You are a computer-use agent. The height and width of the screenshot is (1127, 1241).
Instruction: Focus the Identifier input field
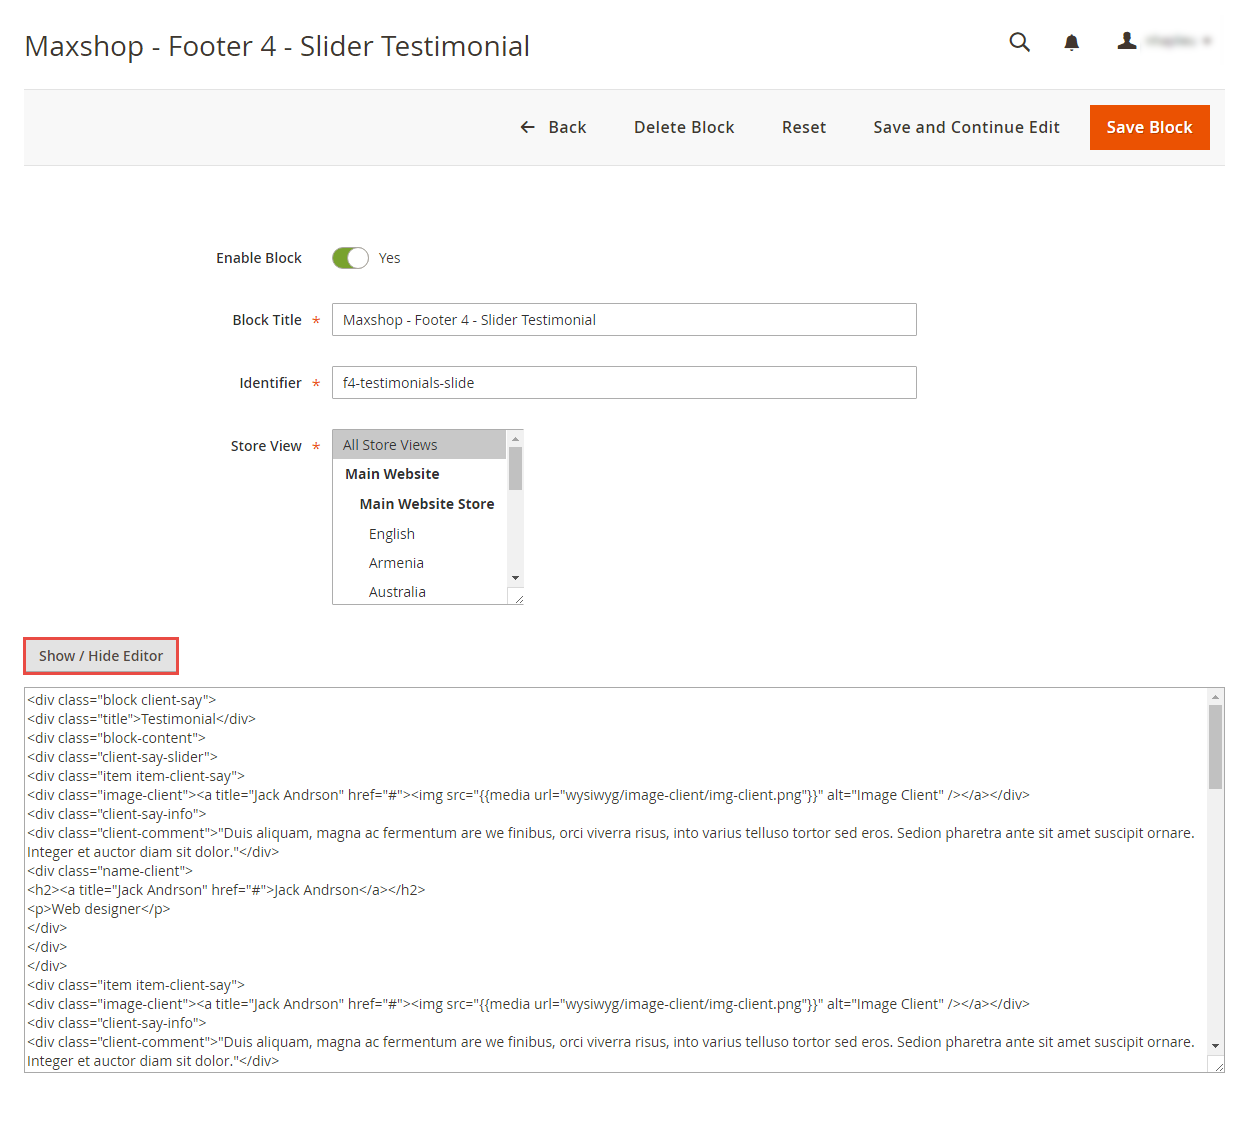point(624,383)
